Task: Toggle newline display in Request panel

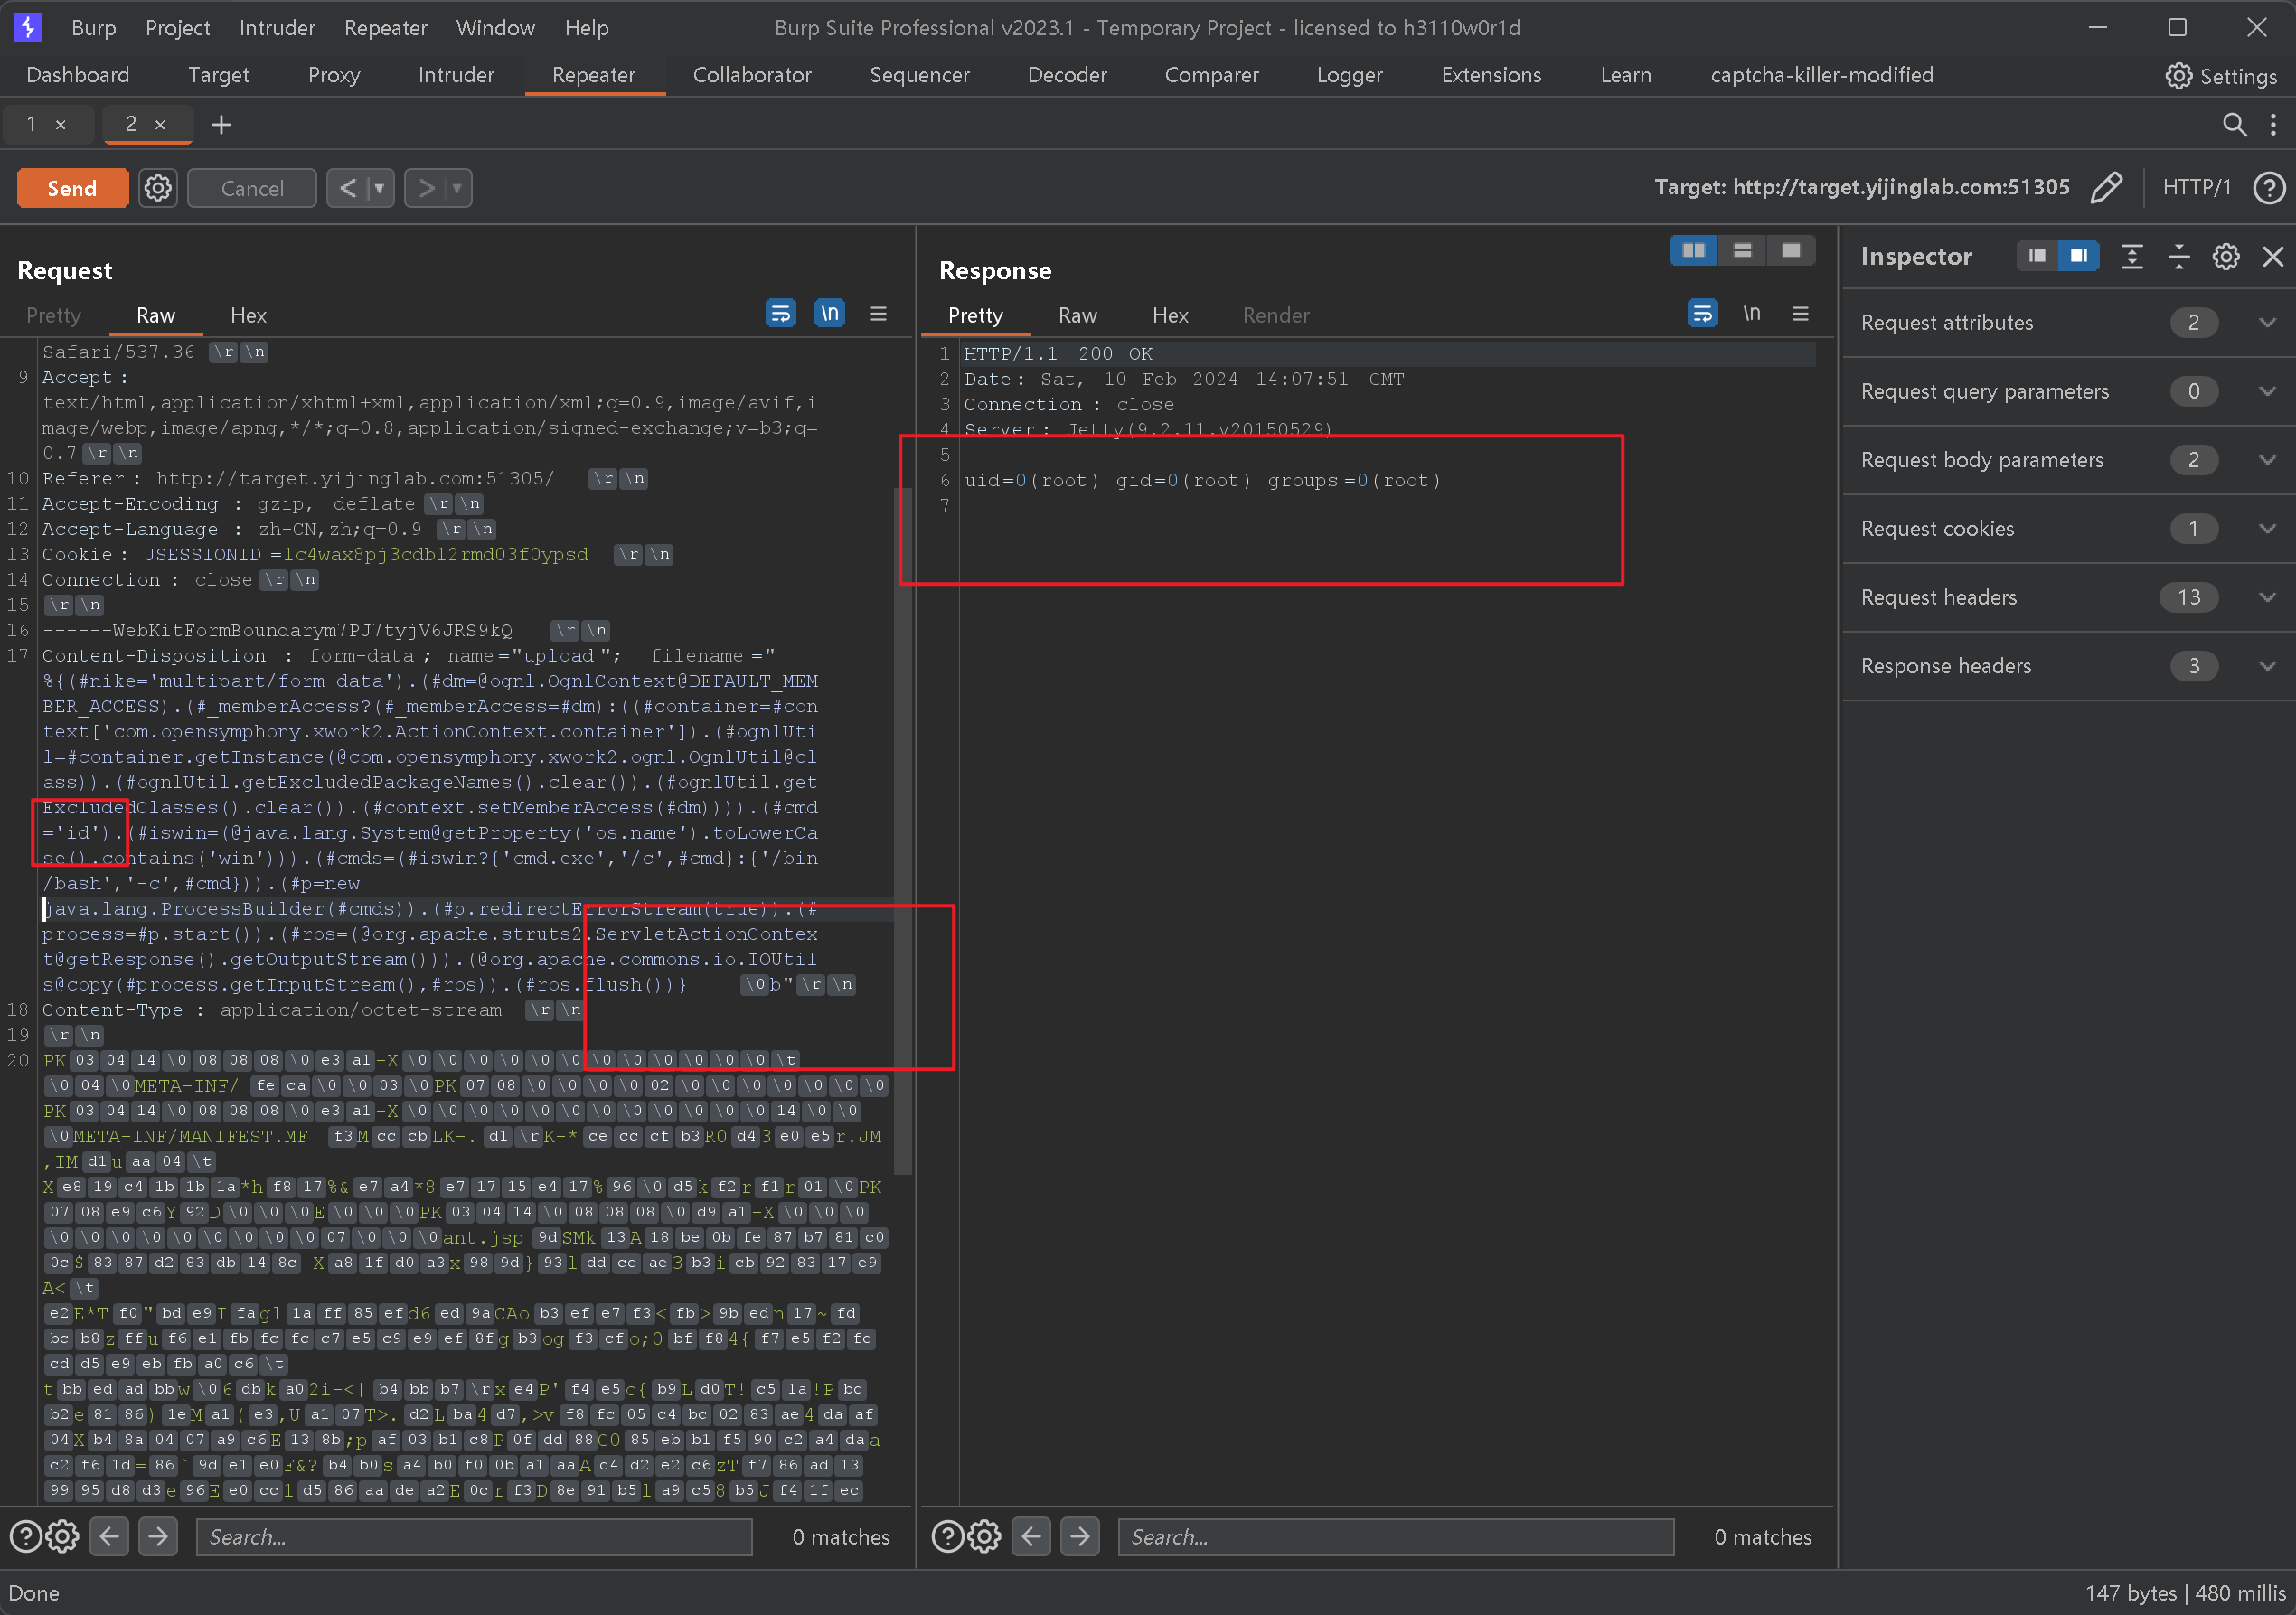Action: click(829, 314)
